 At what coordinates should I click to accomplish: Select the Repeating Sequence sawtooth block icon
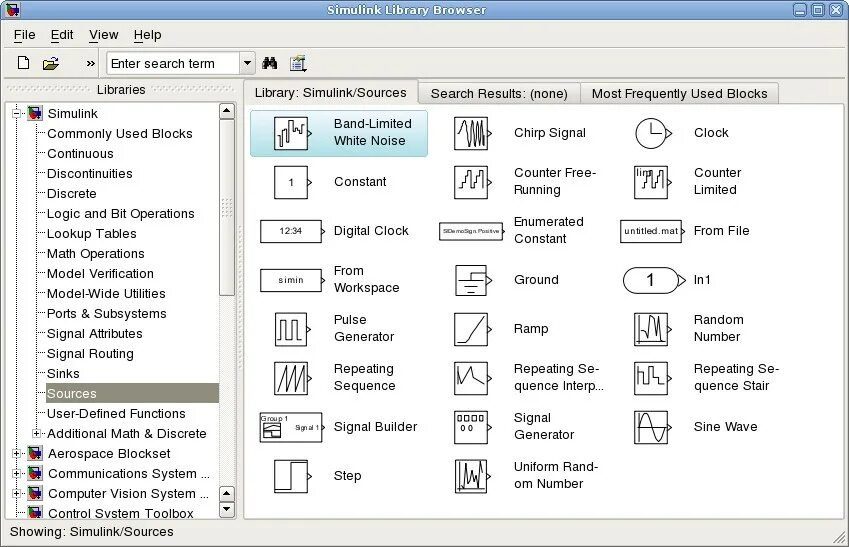tap(293, 378)
